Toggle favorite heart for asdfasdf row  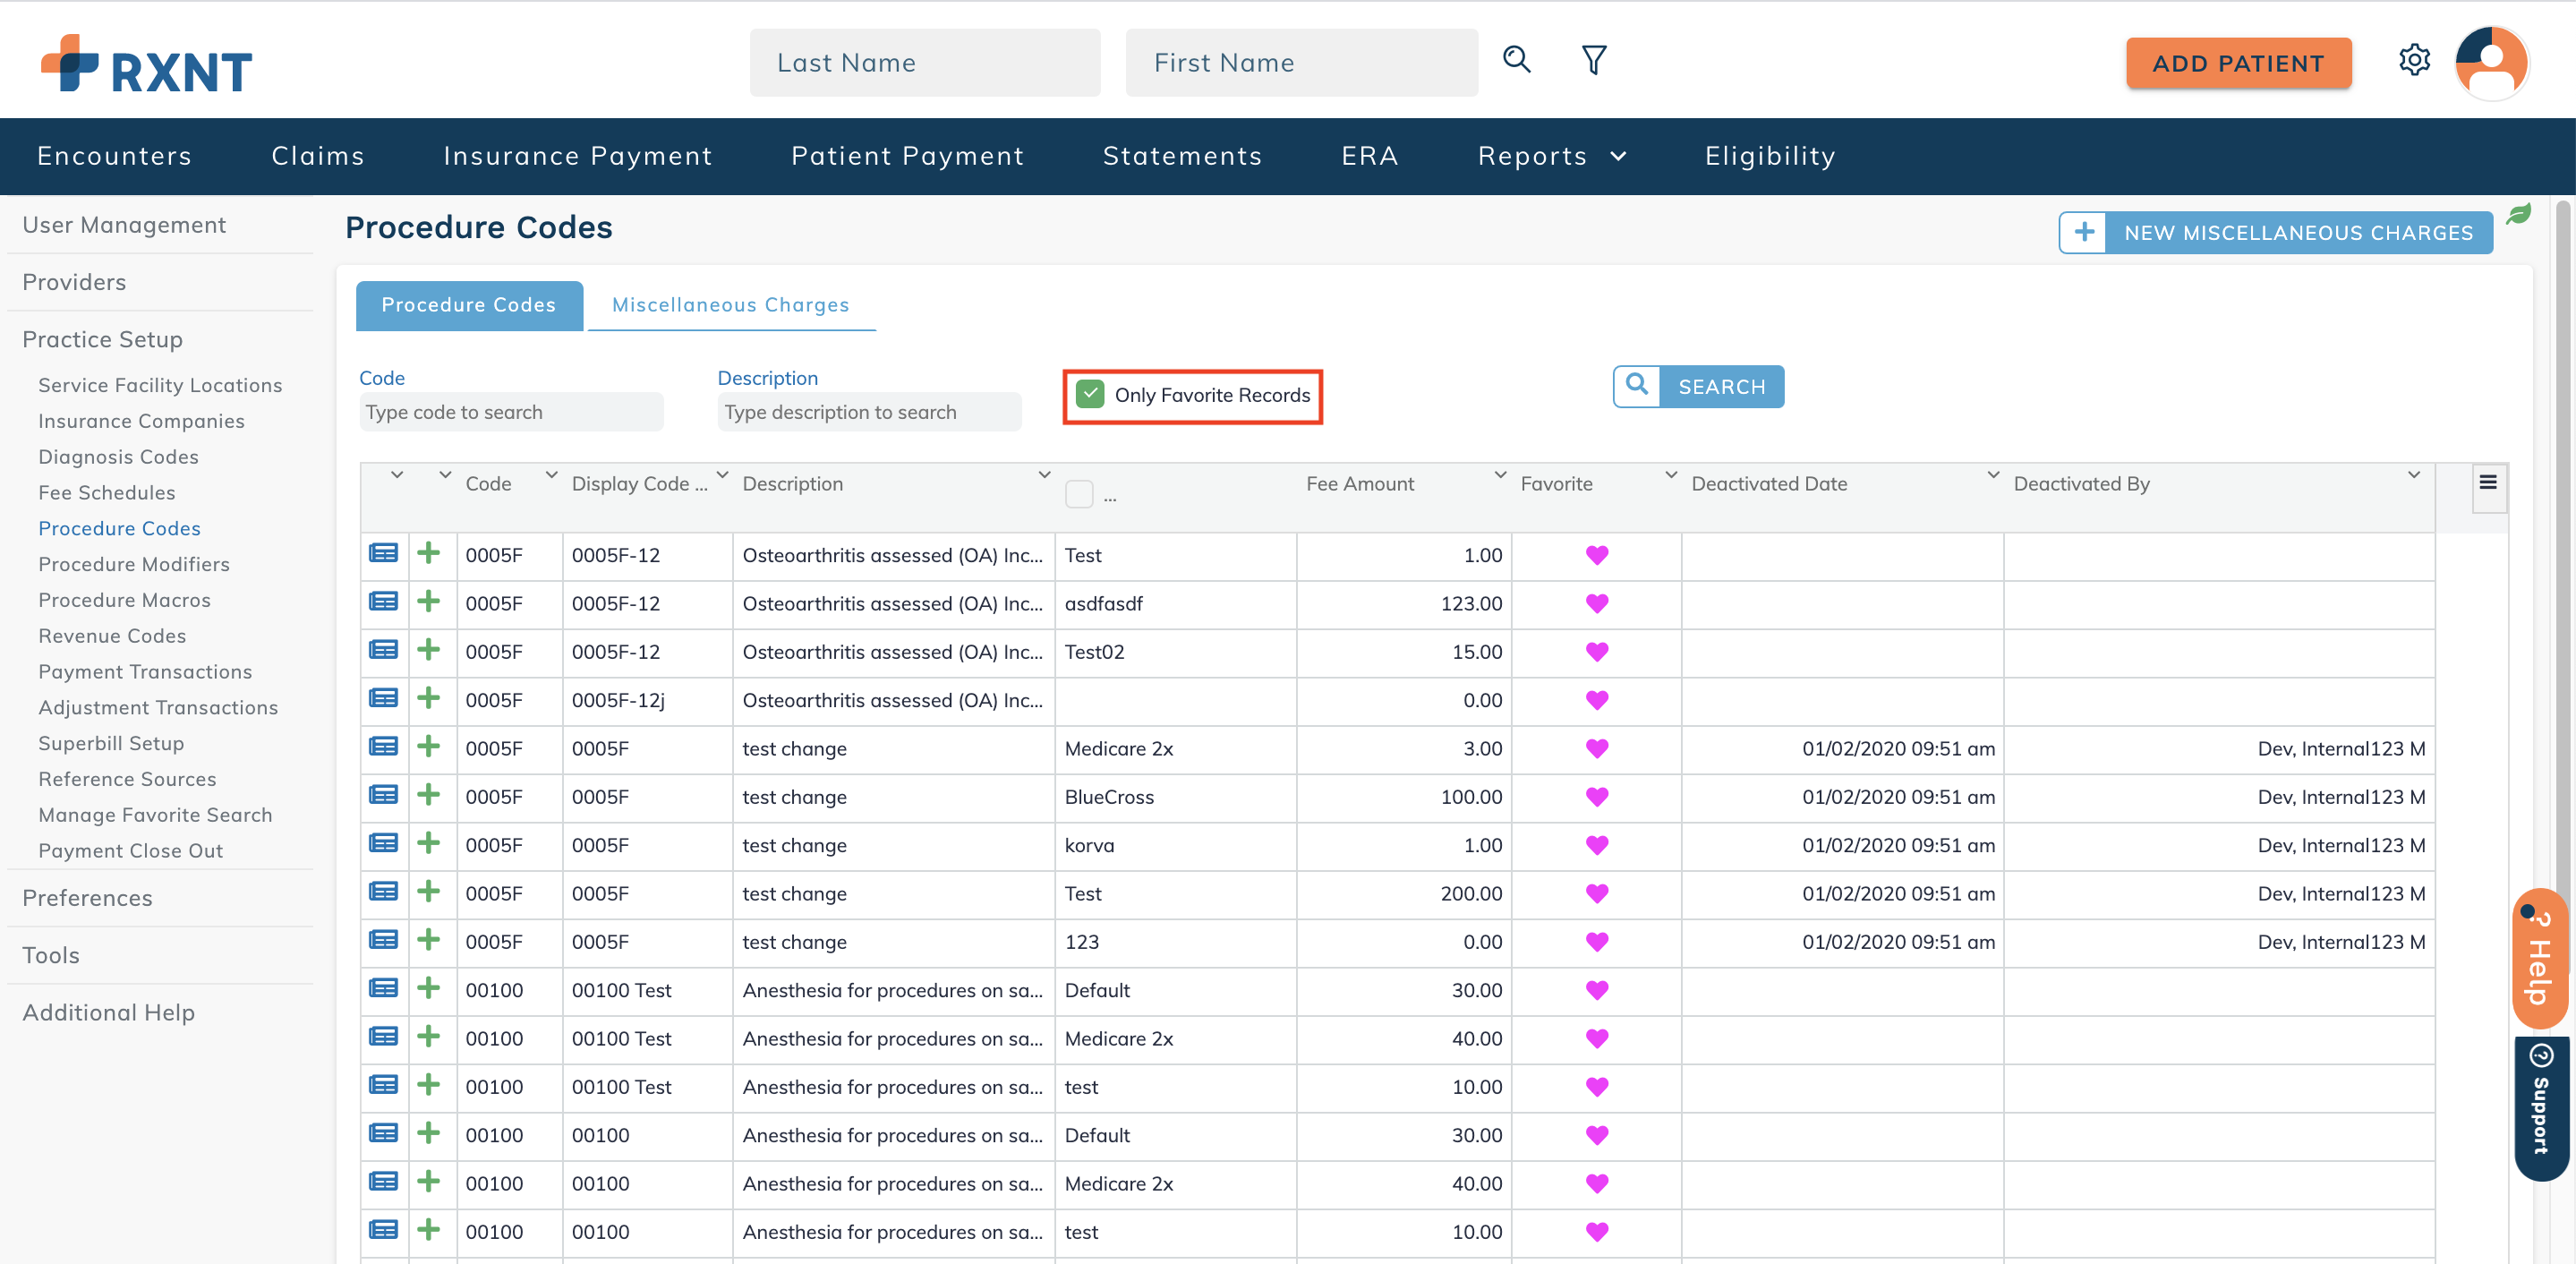[x=1596, y=603]
